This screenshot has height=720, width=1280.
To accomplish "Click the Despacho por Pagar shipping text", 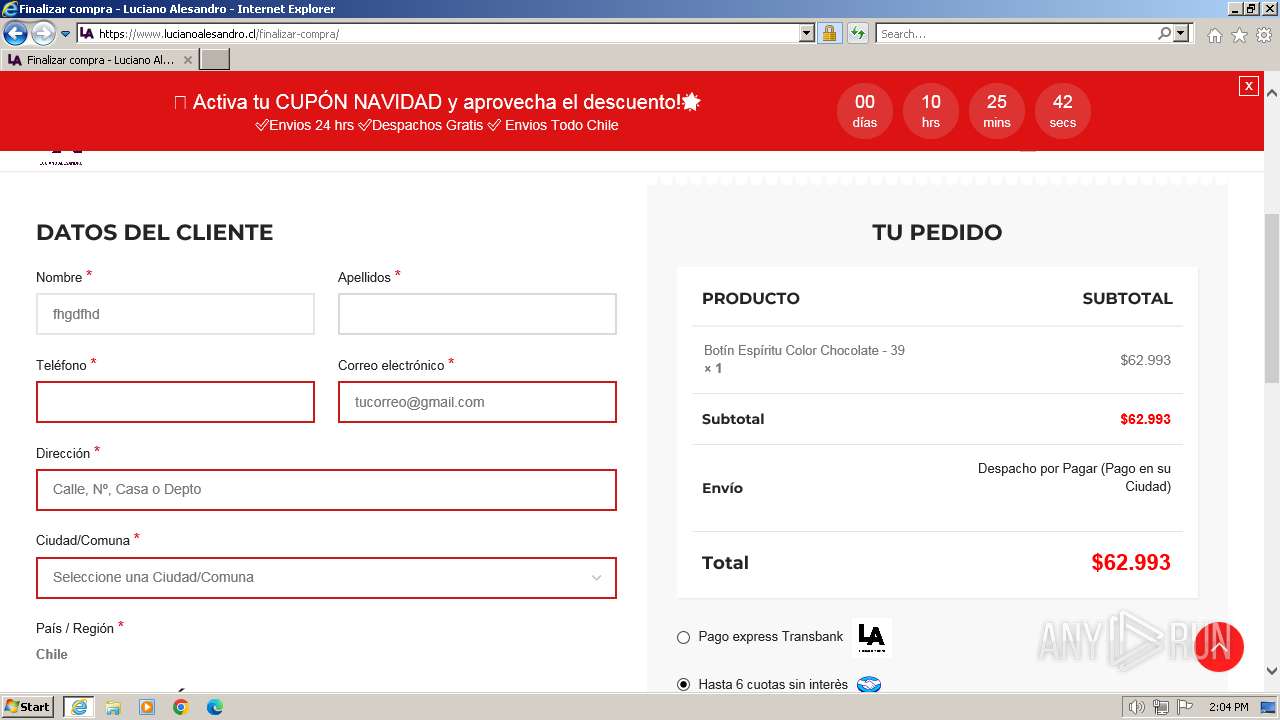I will point(1074,477).
